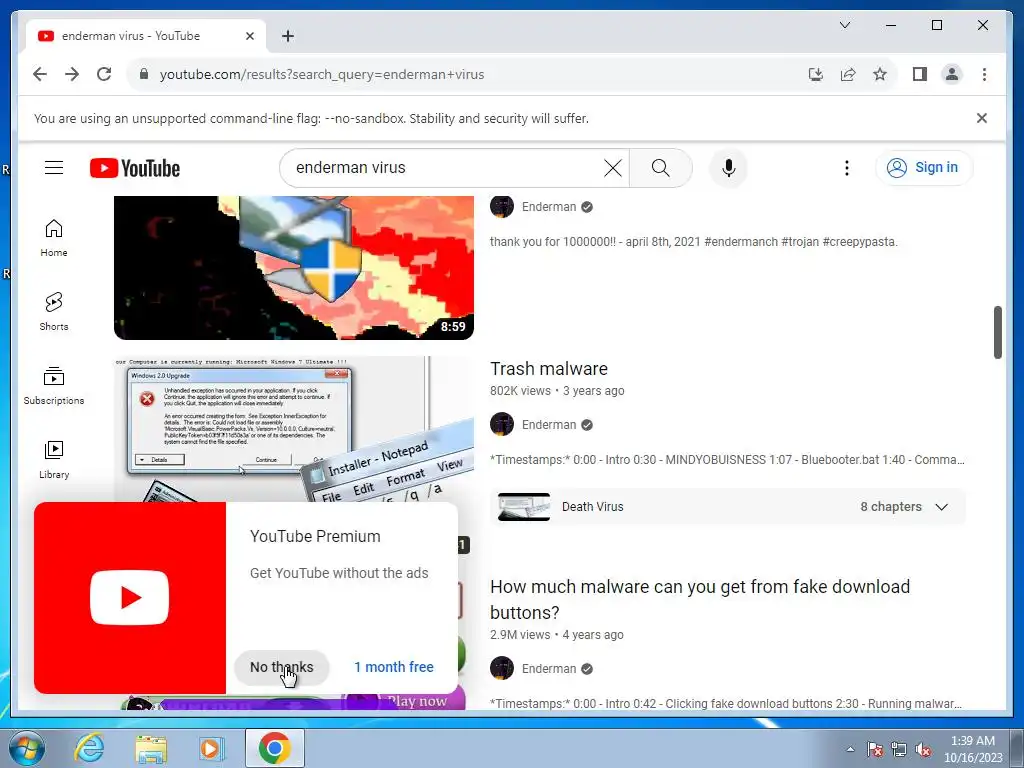Open Enderman channel under Trash malware
This screenshot has height=768, width=1024.
point(549,424)
